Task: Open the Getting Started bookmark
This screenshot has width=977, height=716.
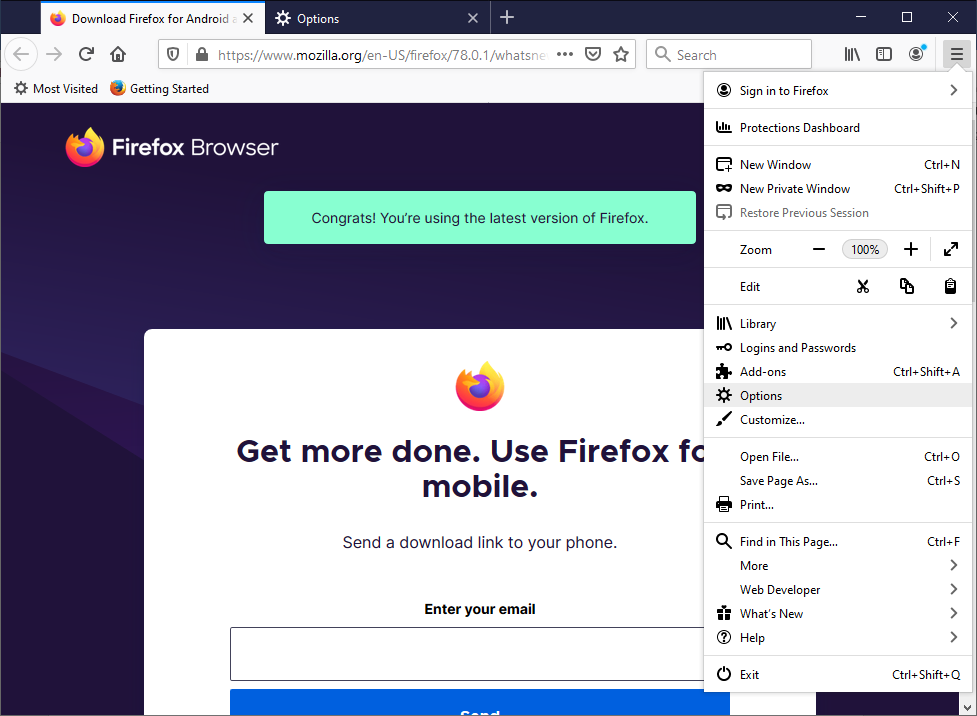Action: (159, 88)
